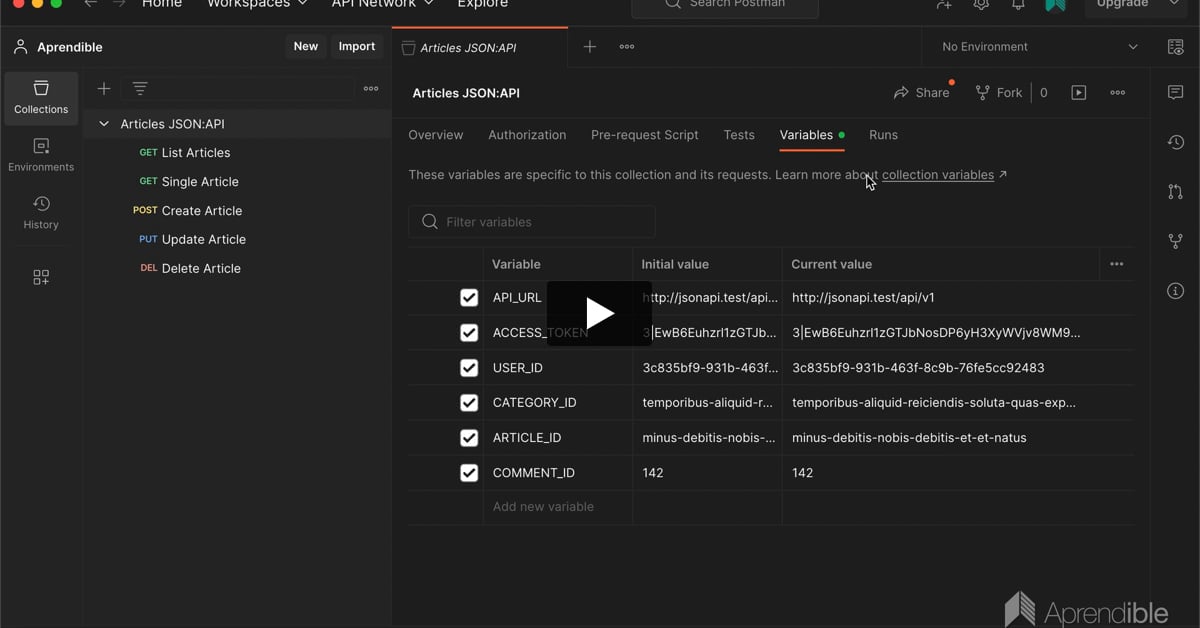
Task: Click the settings gear icon in top bar
Action: 981,5
